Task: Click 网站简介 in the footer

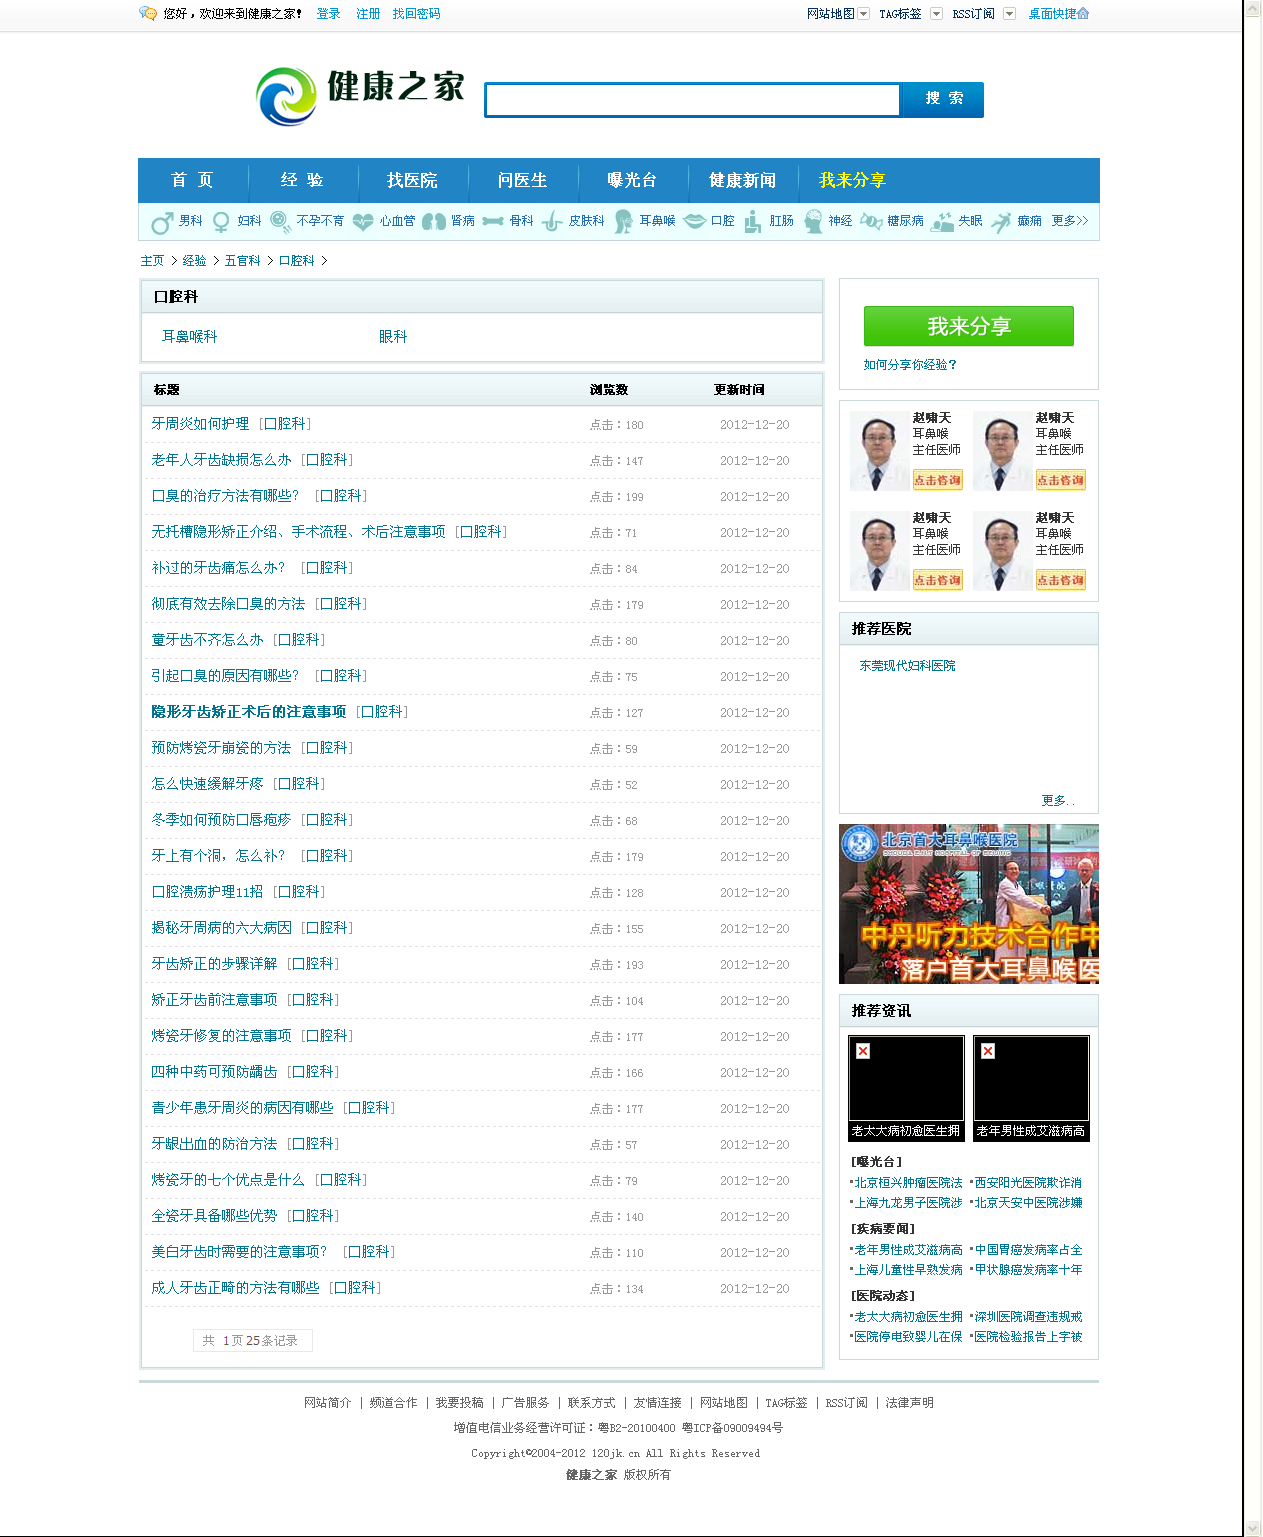Action: tap(328, 1403)
